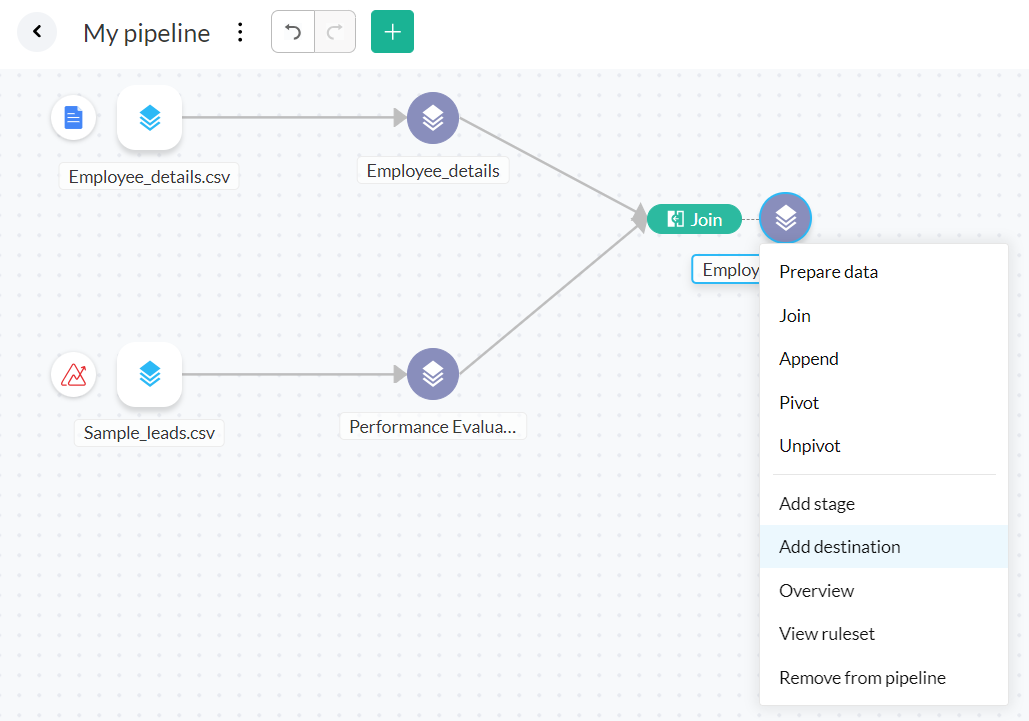Select the Sample_leads.csv source stage icon
Image resolution: width=1029 pixels, height=721 pixels.
[150, 375]
